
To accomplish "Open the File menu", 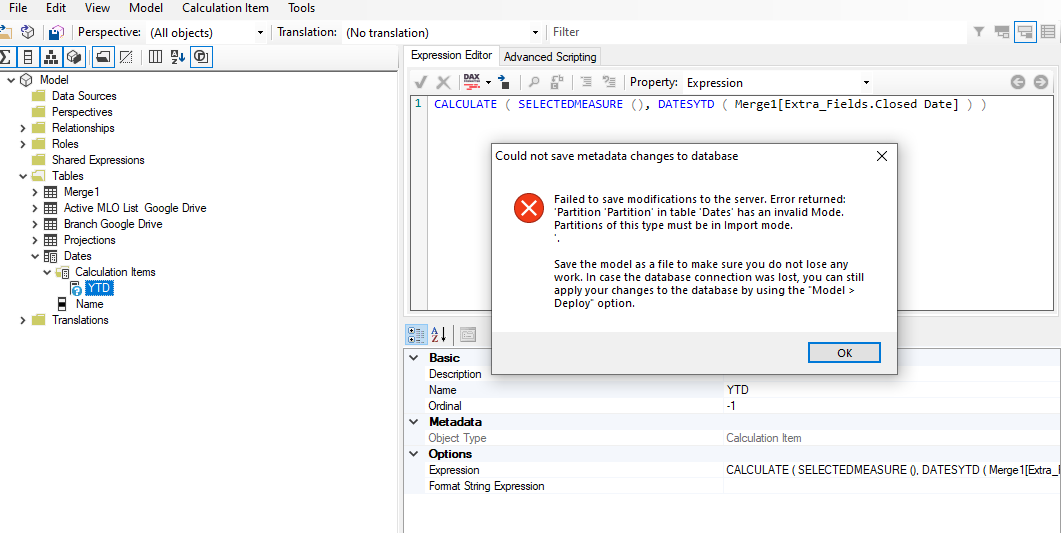I will coord(18,8).
